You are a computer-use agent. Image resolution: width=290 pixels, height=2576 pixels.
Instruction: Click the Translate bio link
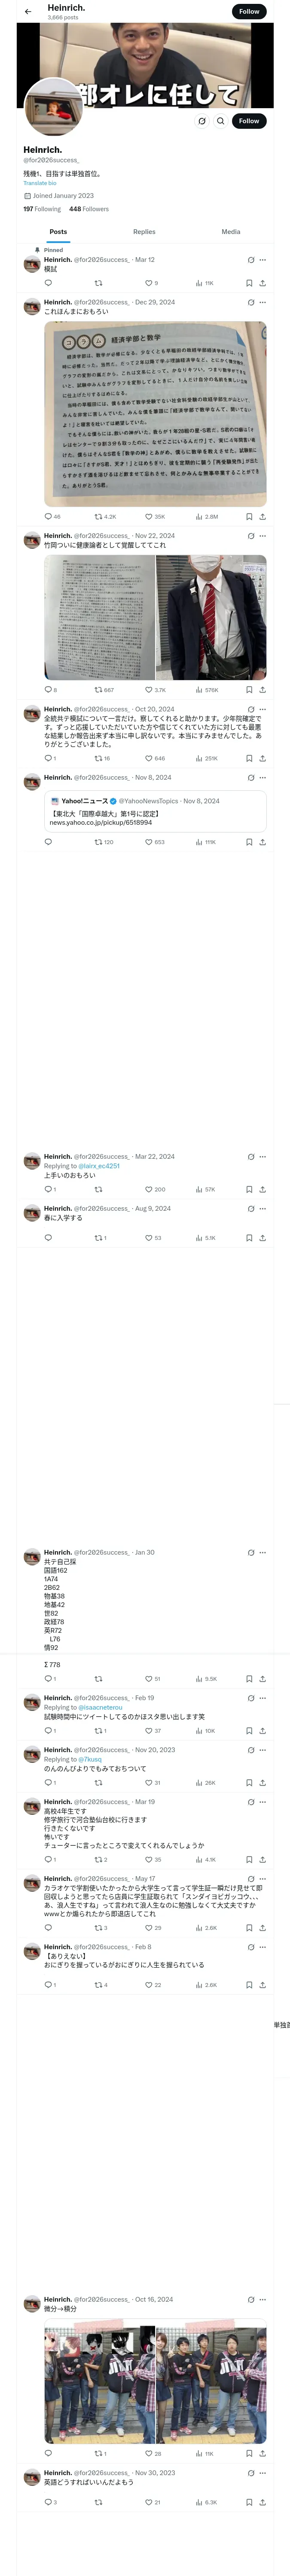tap(40, 183)
